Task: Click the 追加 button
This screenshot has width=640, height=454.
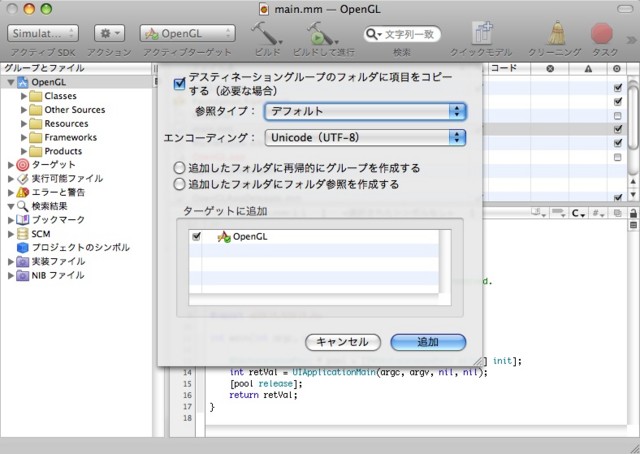Action: pos(428,342)
